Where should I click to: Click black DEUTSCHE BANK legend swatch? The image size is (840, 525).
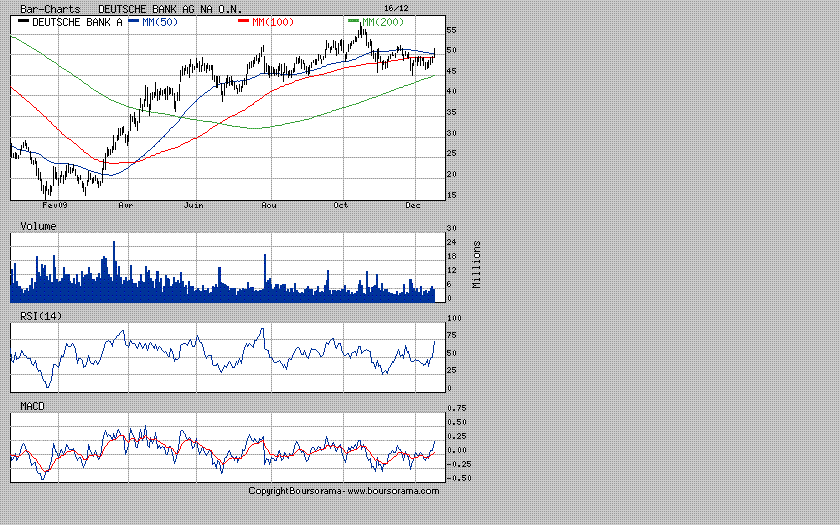(24, 21)
